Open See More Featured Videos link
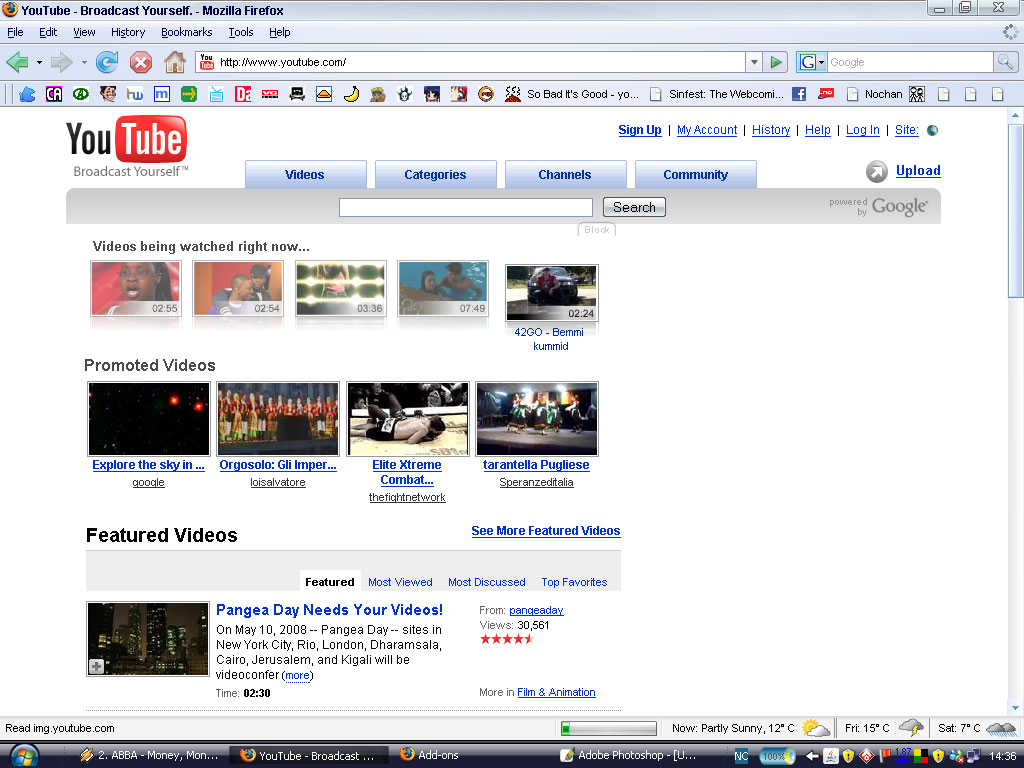1024x768 pixels. pyautogui.click(x=545, y=531)
